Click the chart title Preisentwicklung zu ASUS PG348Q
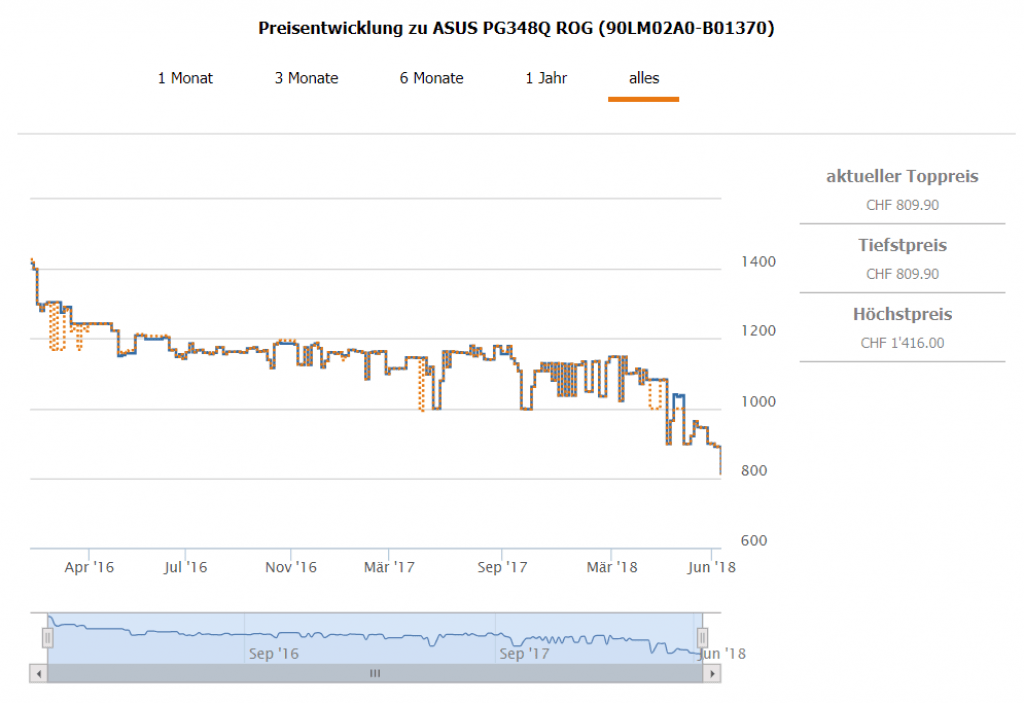The height and width of the screenshot is (703, 1024). (x=516, y=28)
